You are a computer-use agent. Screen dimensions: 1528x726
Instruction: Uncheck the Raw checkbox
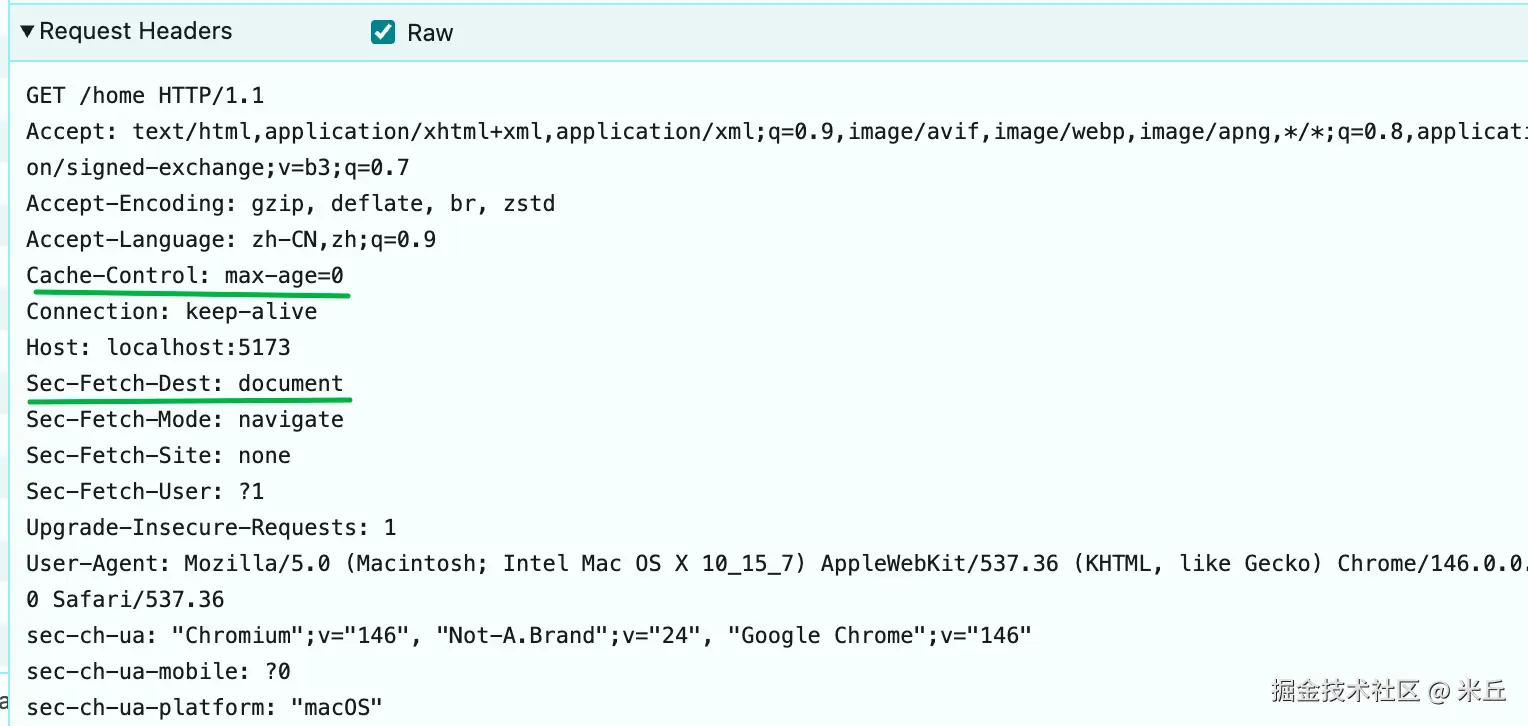(x=382, y=33)
